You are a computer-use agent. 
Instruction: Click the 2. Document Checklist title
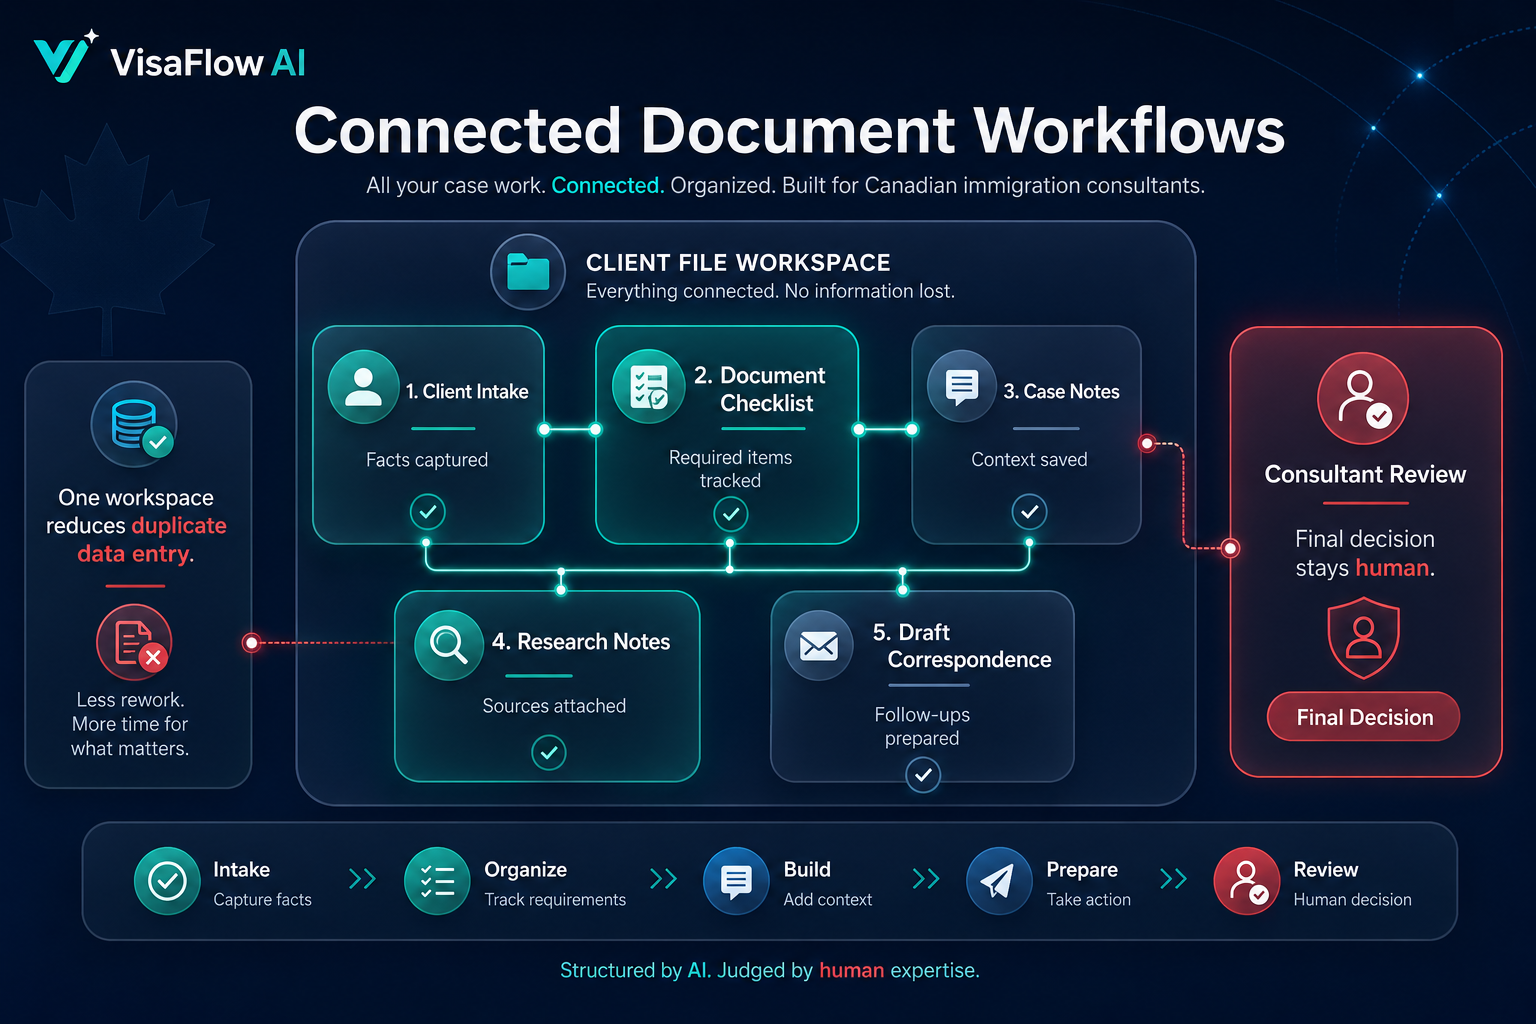tap(759, 389)
